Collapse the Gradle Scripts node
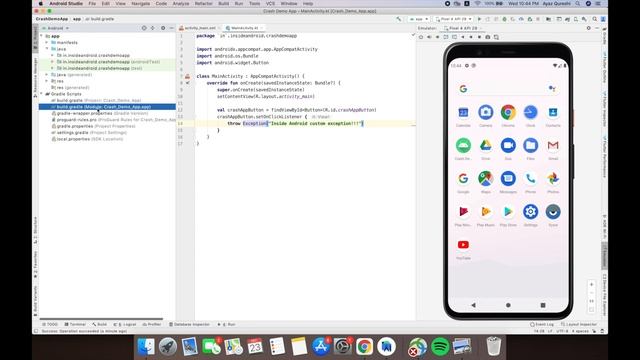The height and width of the screenshot is (360, 640). (x=42, y=94)
